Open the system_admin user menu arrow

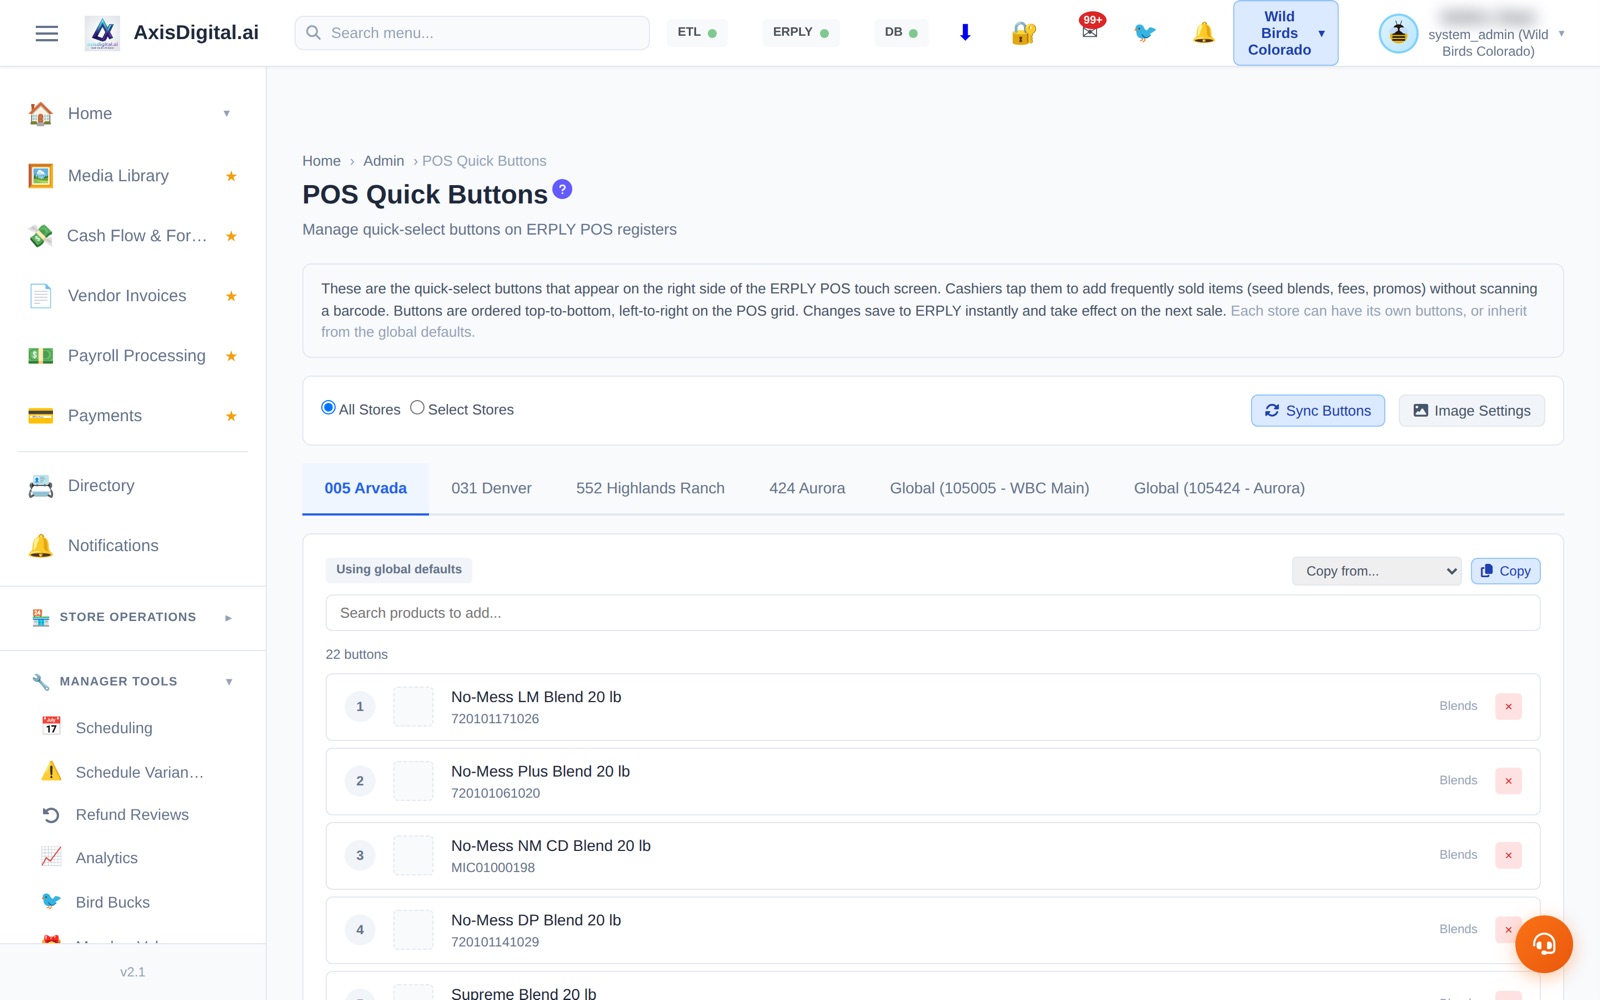point(1561,34)
